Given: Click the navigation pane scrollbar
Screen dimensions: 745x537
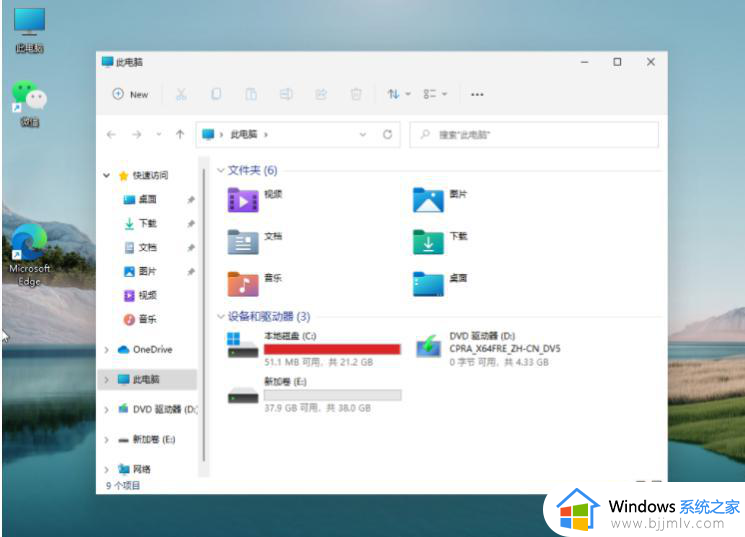Looking at the screenshot, I should coord(203,315).
